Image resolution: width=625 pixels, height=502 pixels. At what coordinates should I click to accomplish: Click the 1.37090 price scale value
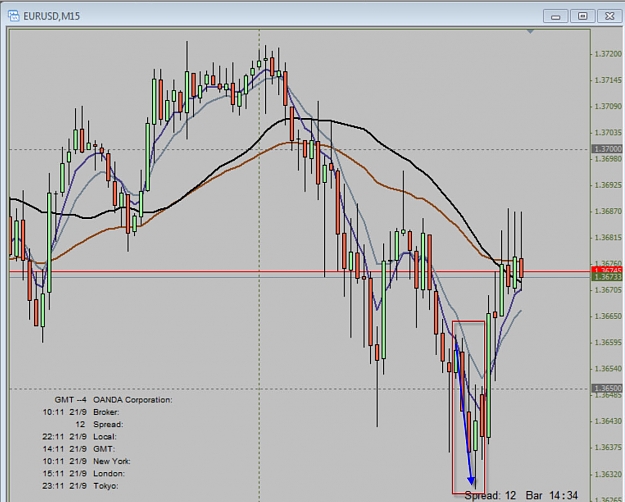pos(608,106)
